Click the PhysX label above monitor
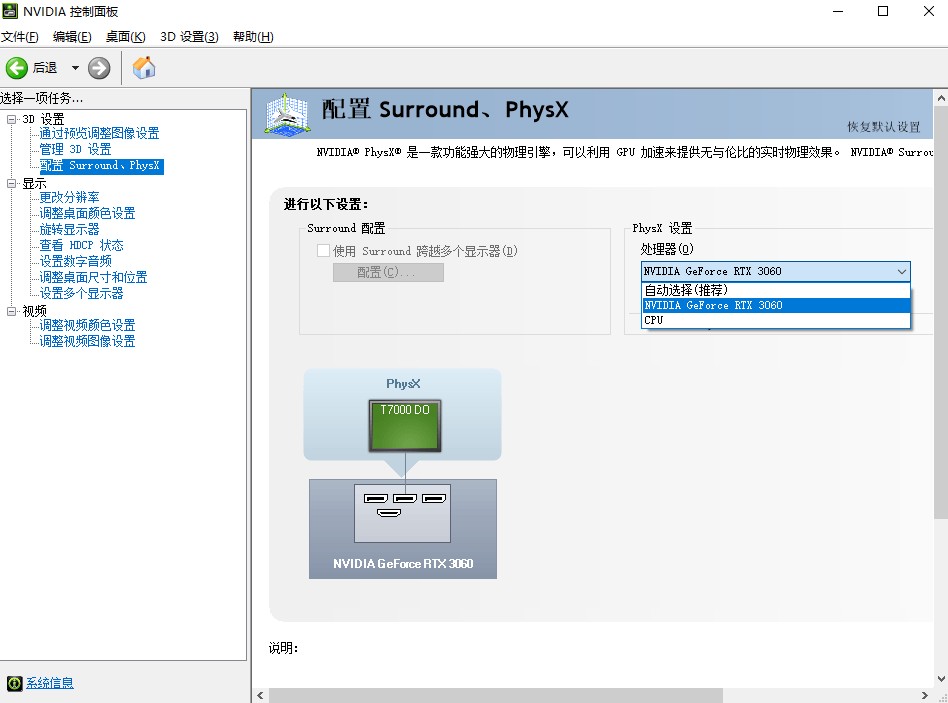Image resolution: width=948 pixels, height=703 pixels. coord(403,384)
